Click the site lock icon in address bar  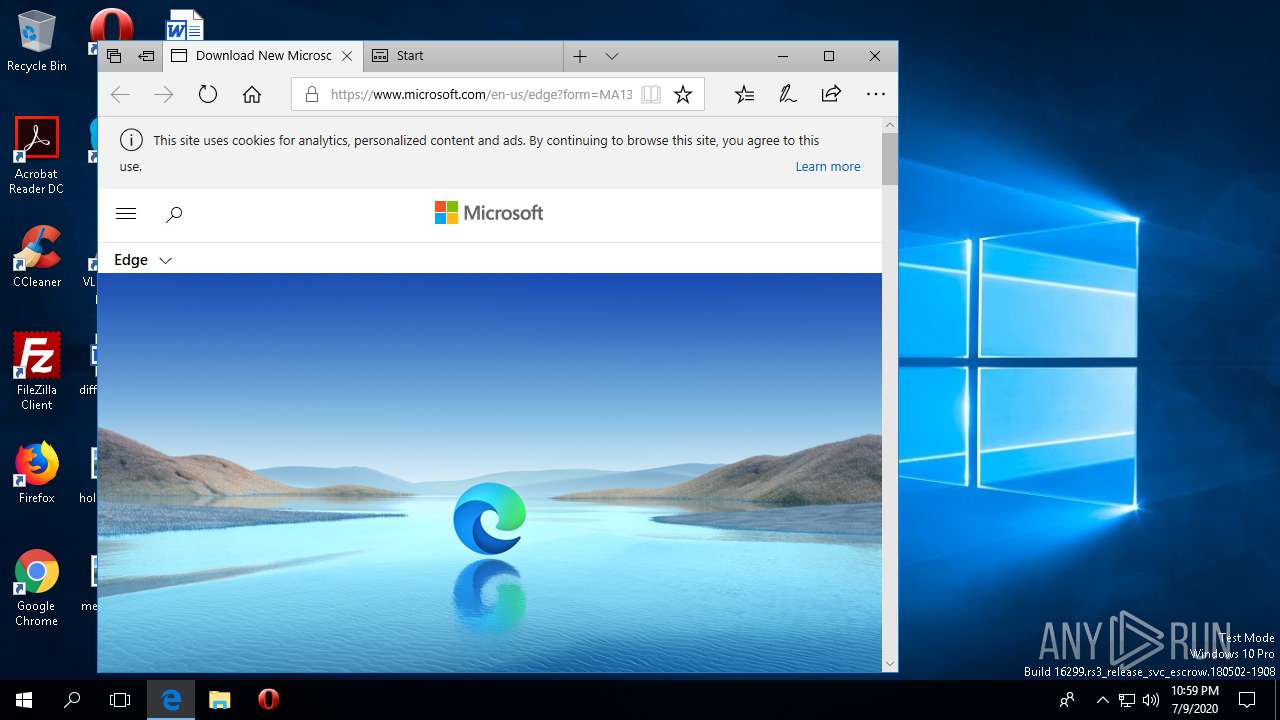311,95
